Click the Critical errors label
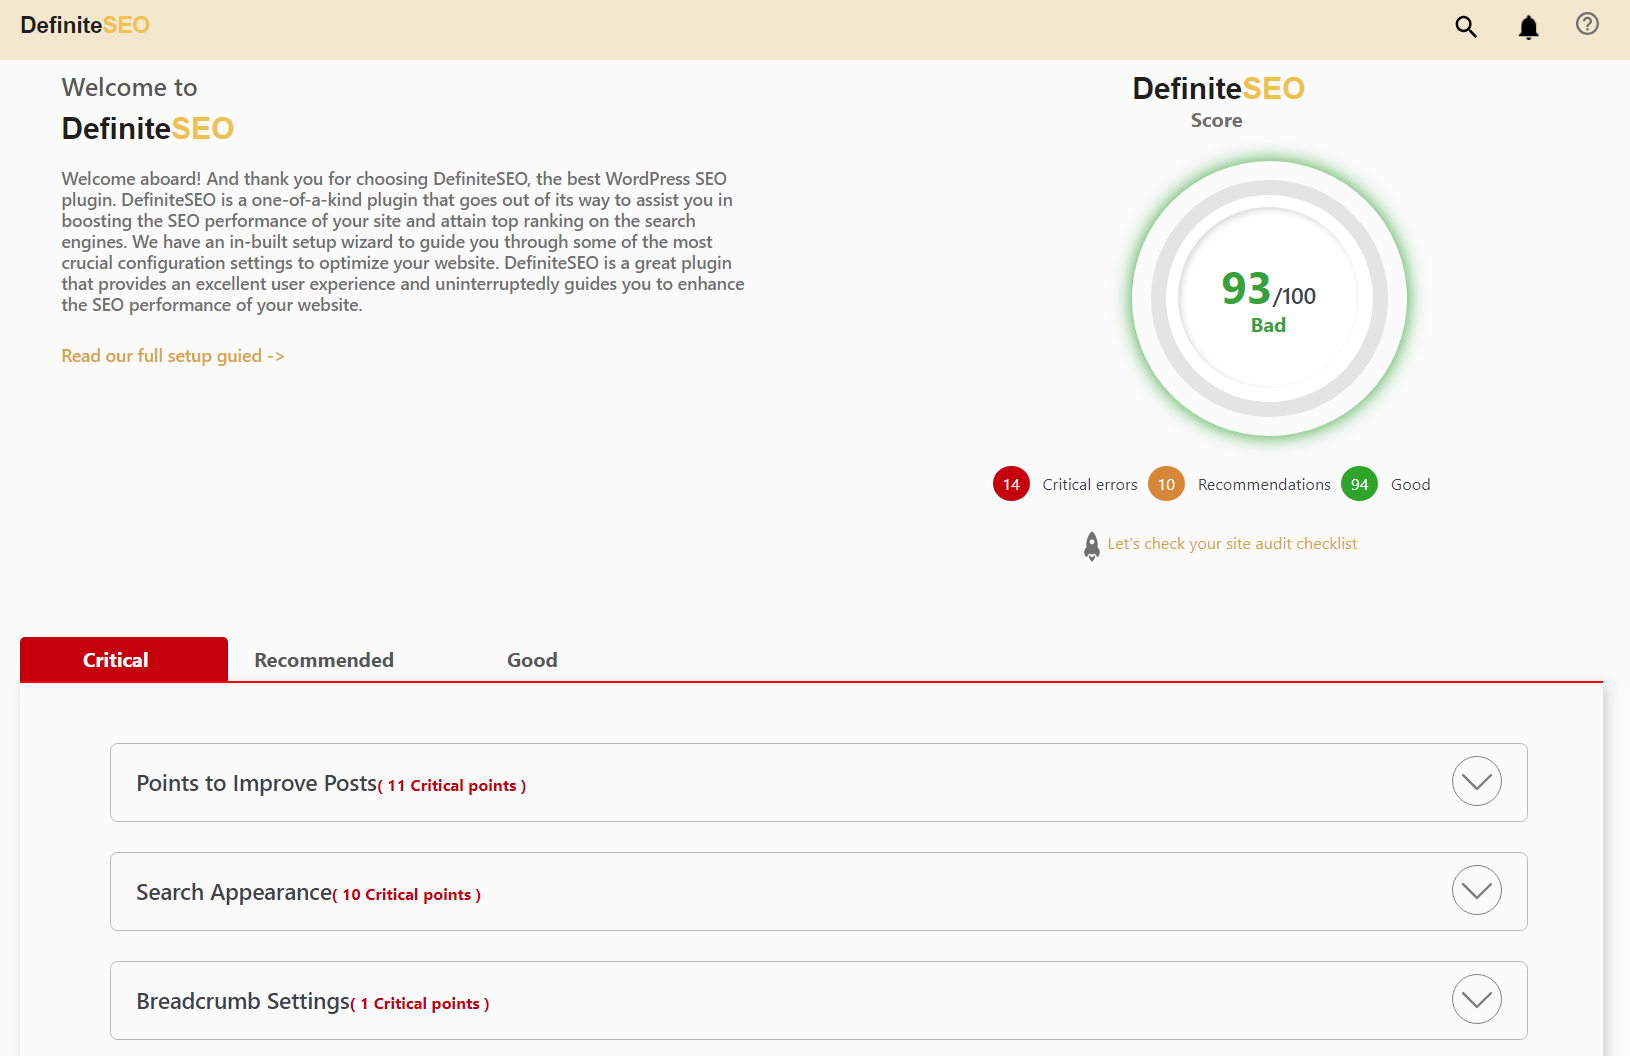The width and height of the screenshot is (1630, 1056). pos(1090,485)
